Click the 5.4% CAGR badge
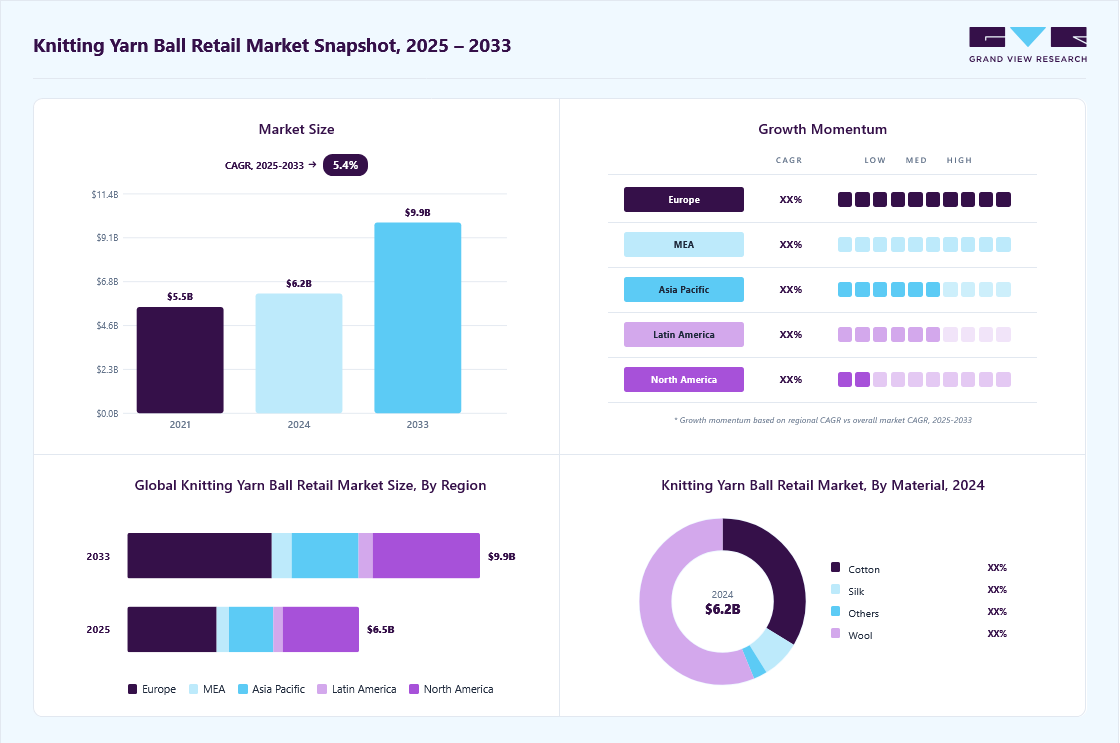The image size is (1120, 743). point(345,165)
